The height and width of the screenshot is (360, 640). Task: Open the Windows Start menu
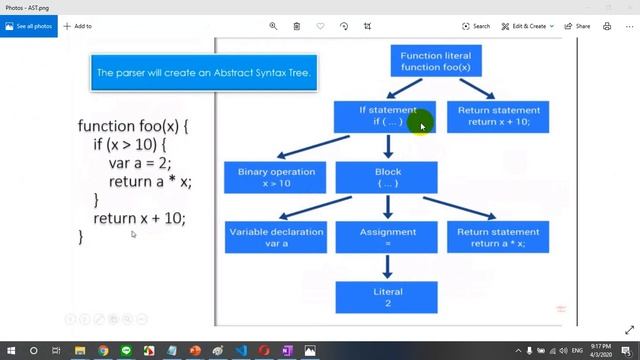(11, 351)
